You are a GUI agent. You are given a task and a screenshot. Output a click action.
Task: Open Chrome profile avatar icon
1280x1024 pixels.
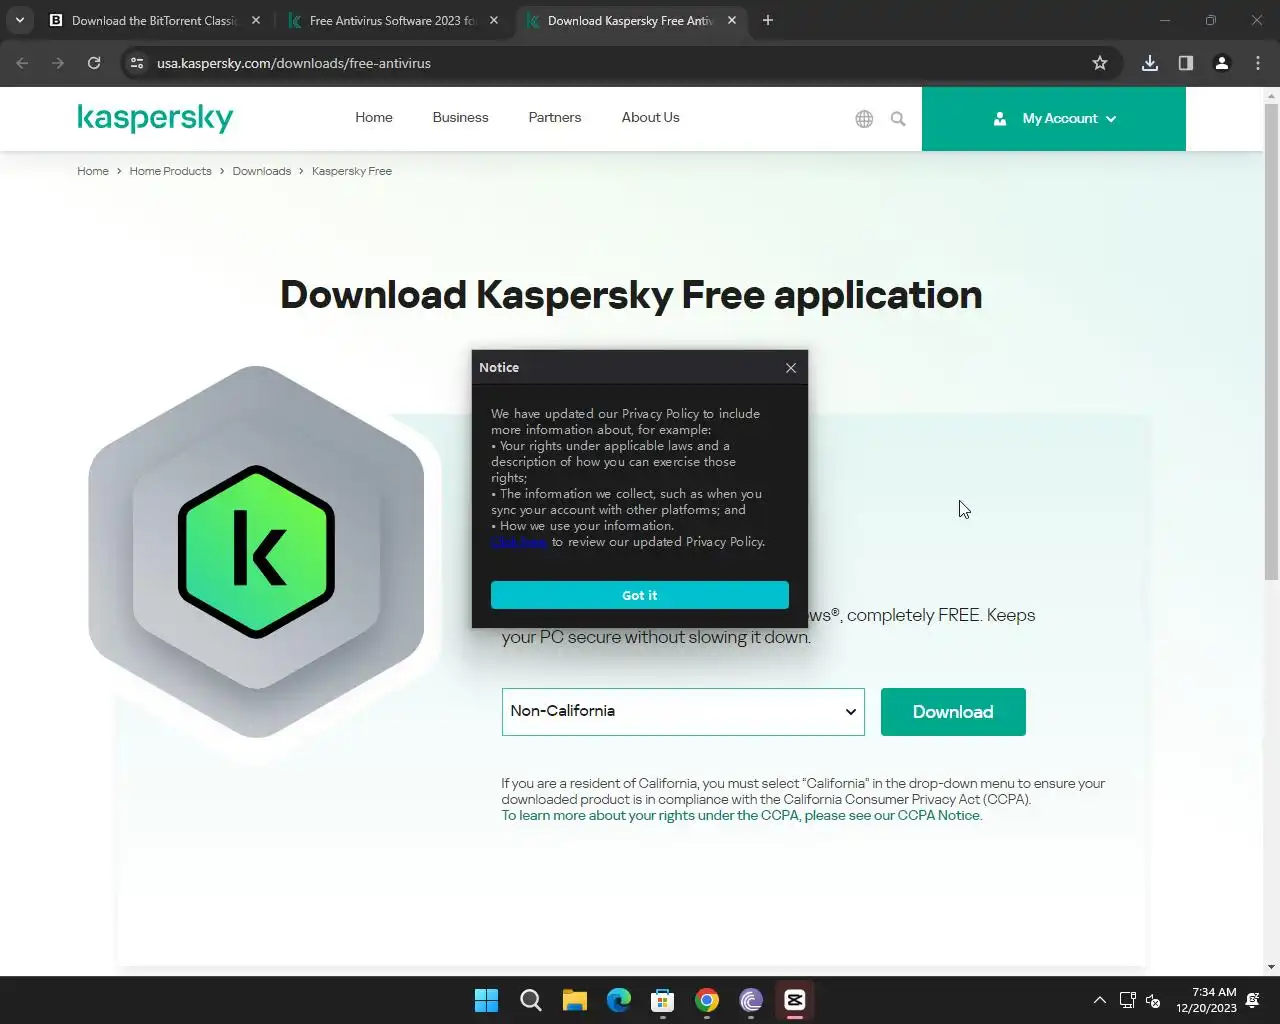pyautogui.click(x=1222, y=63)
